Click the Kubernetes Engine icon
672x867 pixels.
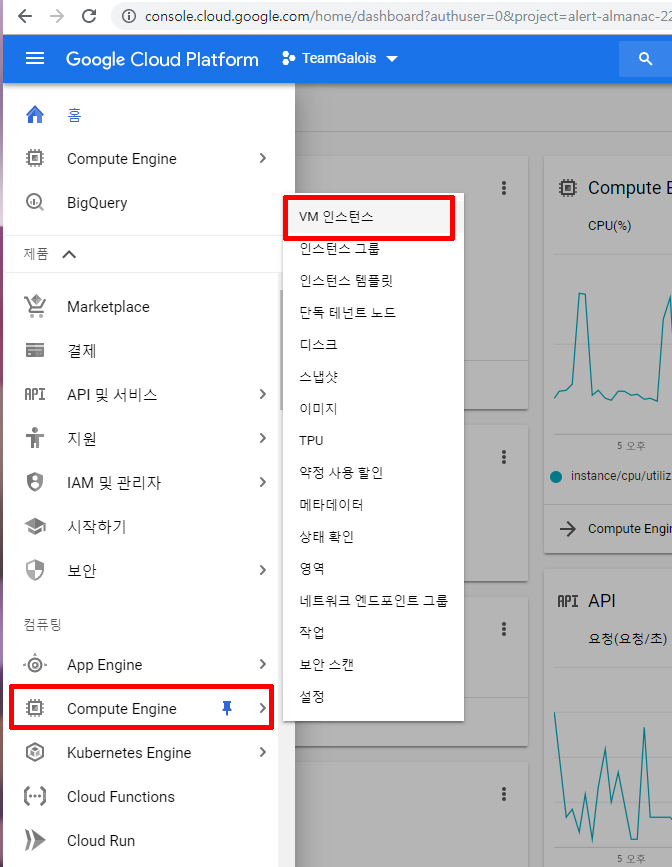click(x=35, y=752)
